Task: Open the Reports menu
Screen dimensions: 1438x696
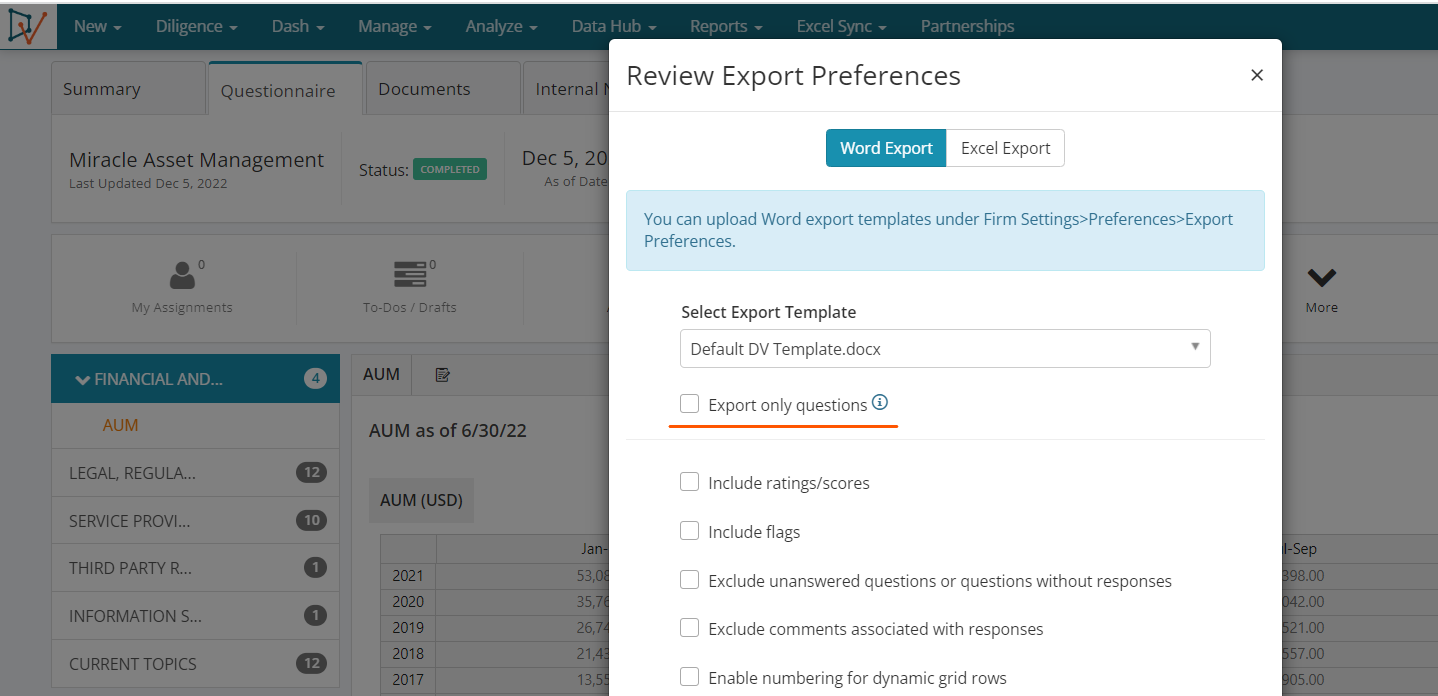Action: [x=726, y=26]
